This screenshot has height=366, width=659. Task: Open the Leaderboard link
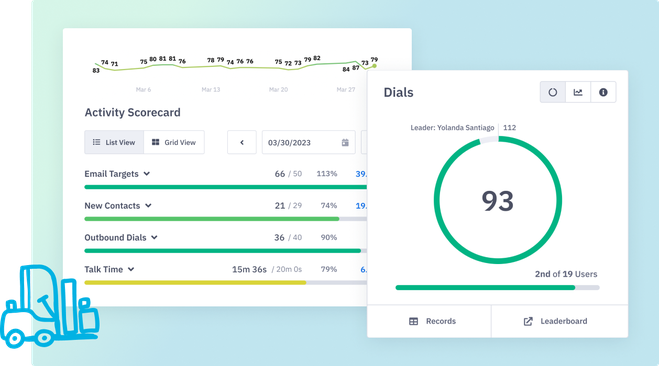(560, 321)
